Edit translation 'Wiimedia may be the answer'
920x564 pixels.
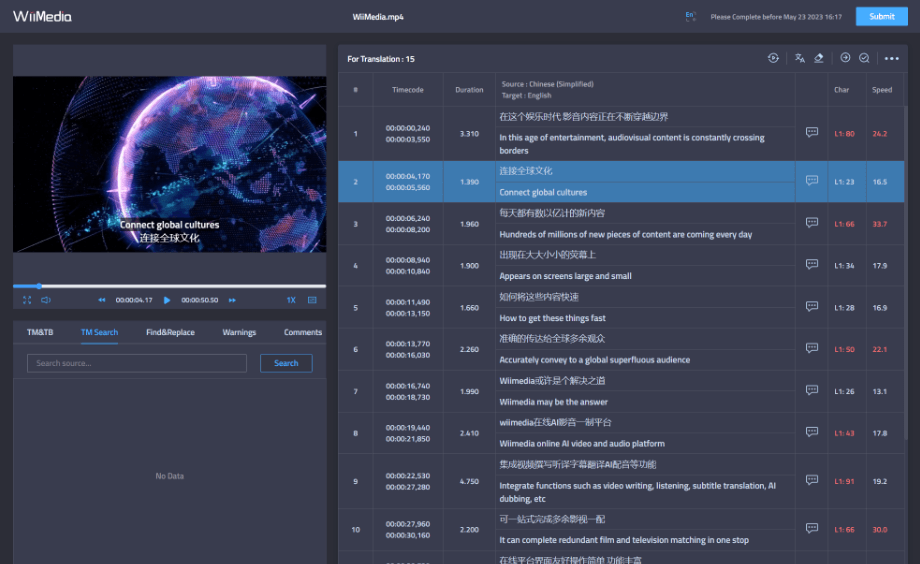tap(645, 402)
